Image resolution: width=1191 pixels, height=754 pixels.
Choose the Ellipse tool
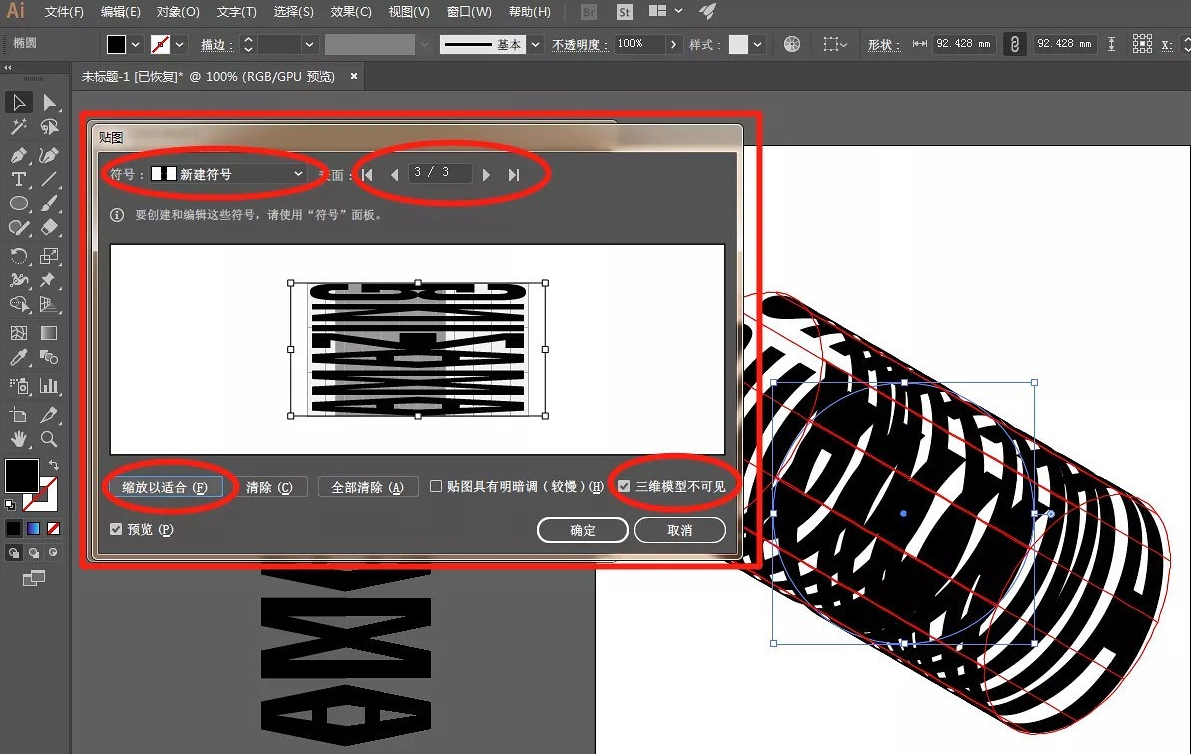[x=18, y=203]
